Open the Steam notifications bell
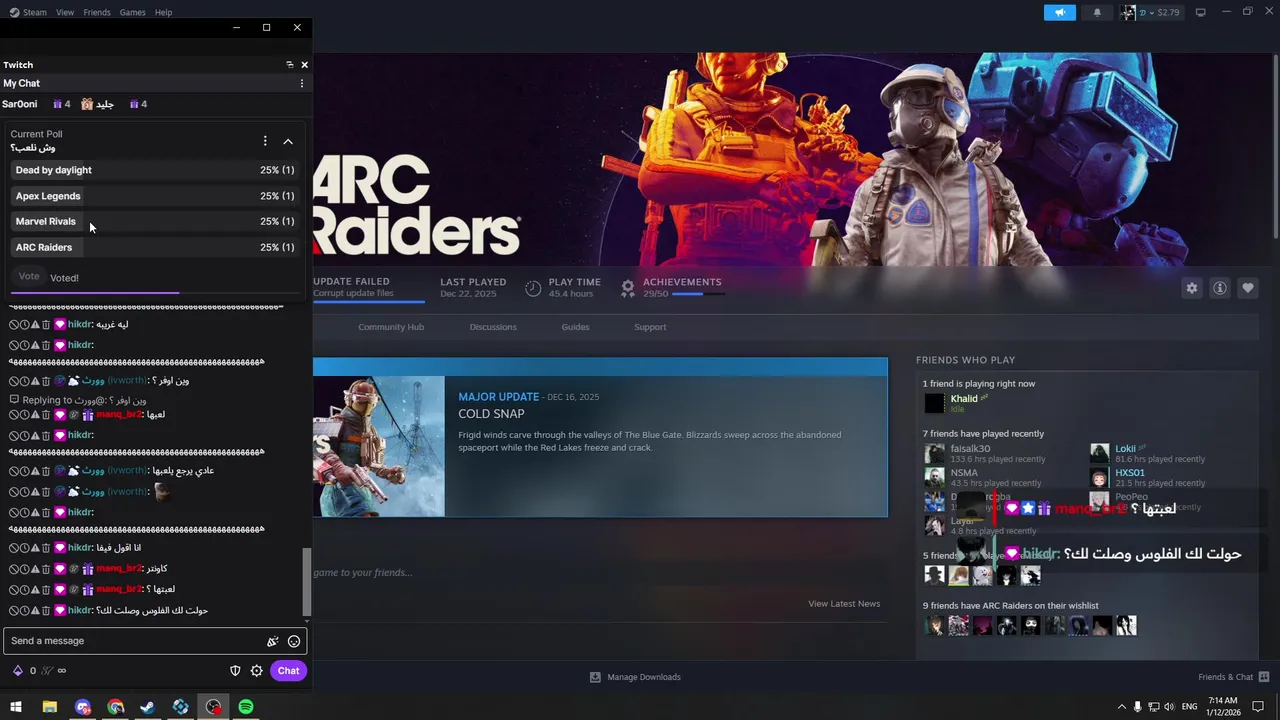1280x720 pixels. pyautogui.click(x=1097, y=12)
